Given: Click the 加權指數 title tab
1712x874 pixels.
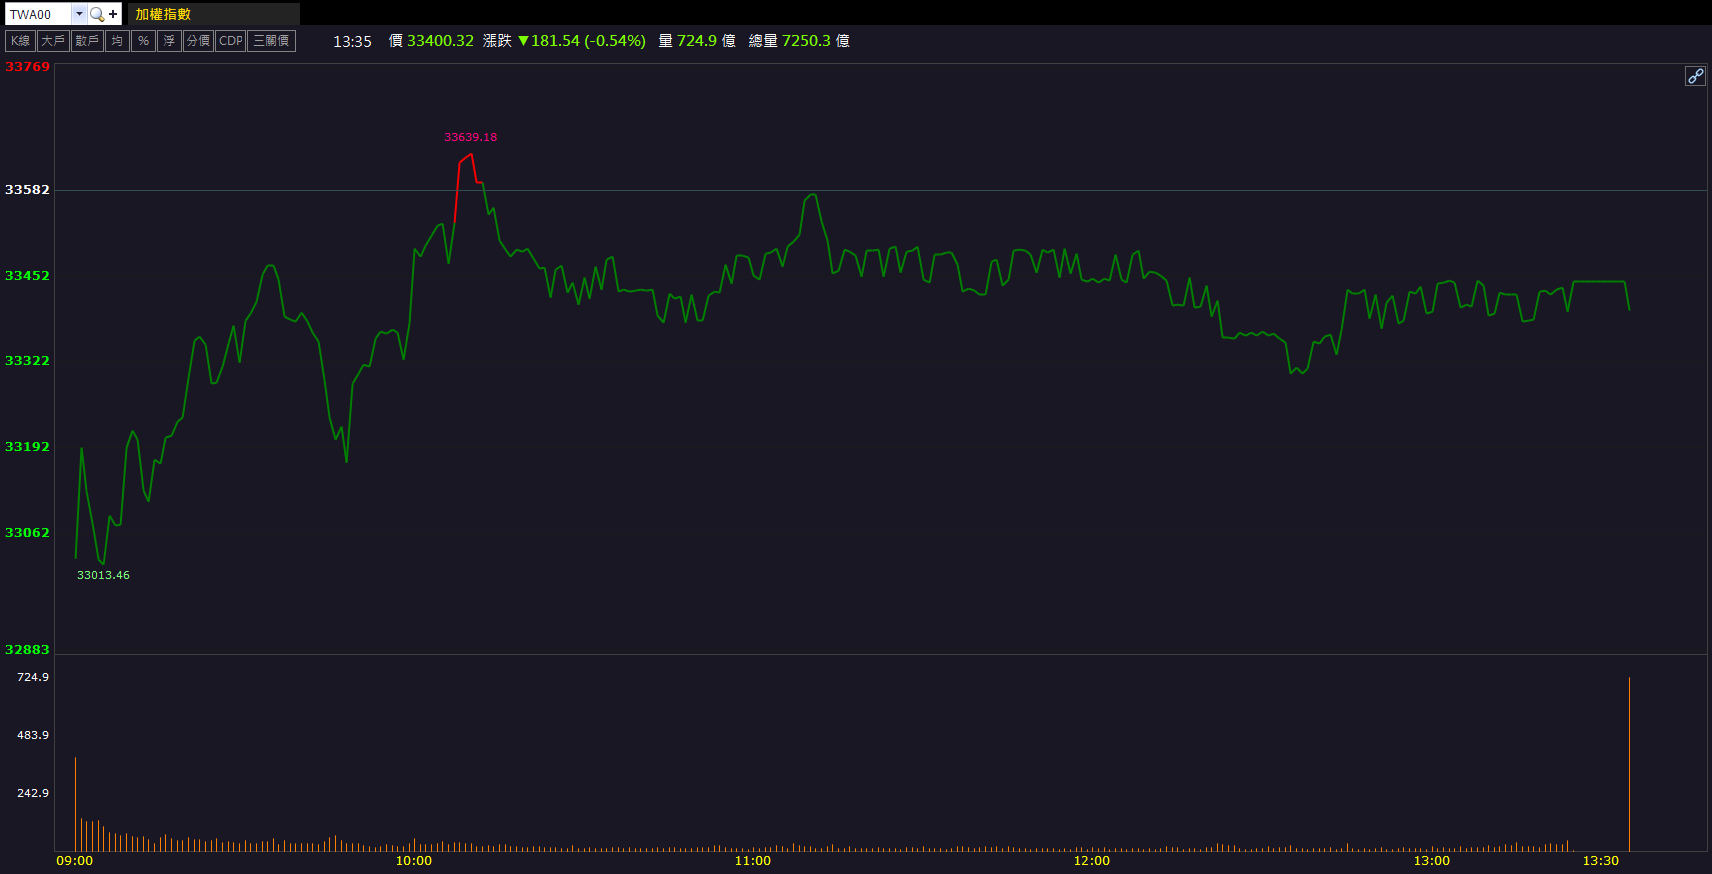Looking at the screenshot, I should tap(163, 14).
